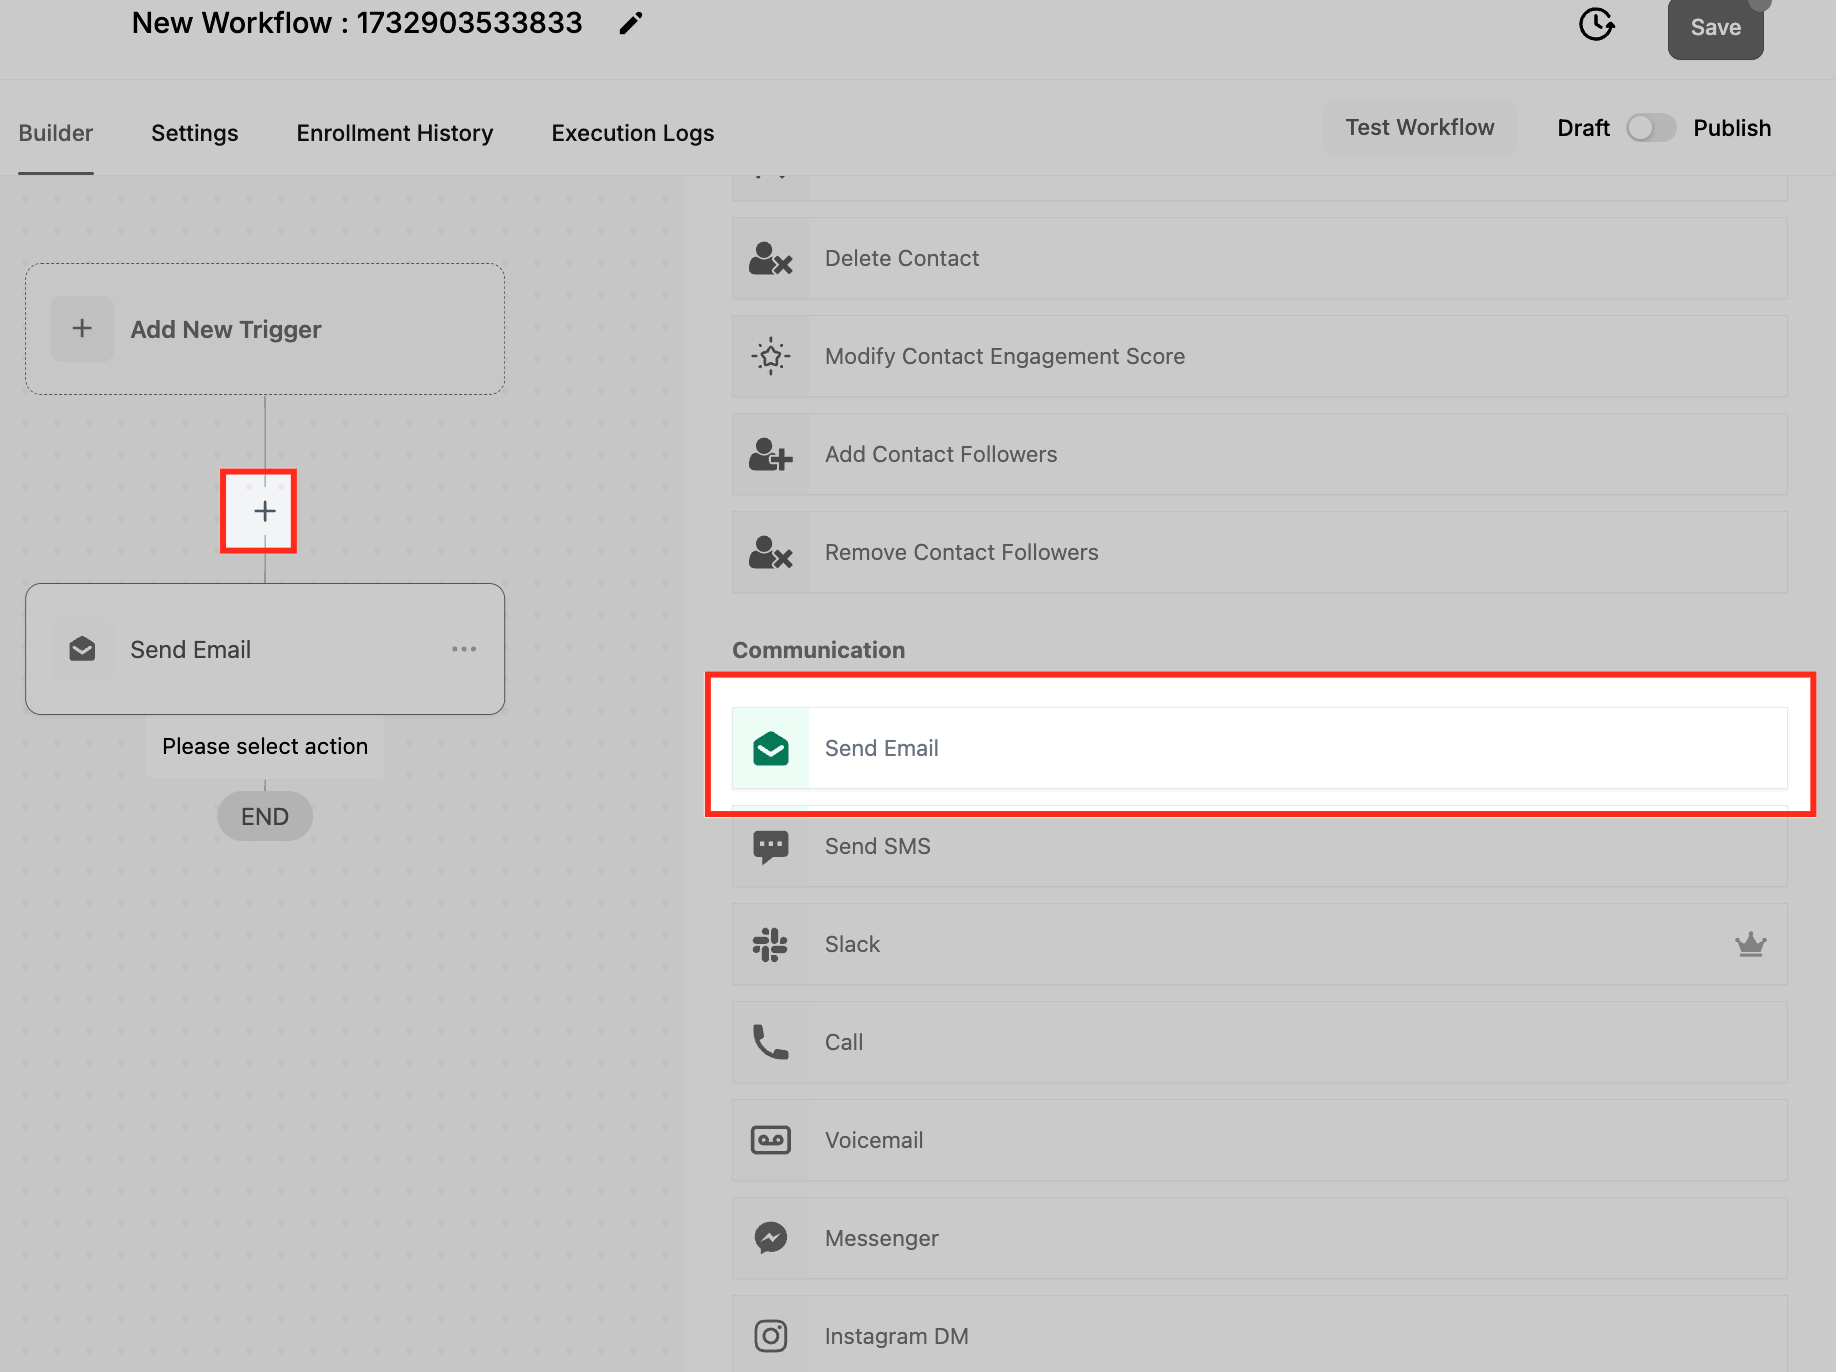Open the Send Email node options menu

463,649
